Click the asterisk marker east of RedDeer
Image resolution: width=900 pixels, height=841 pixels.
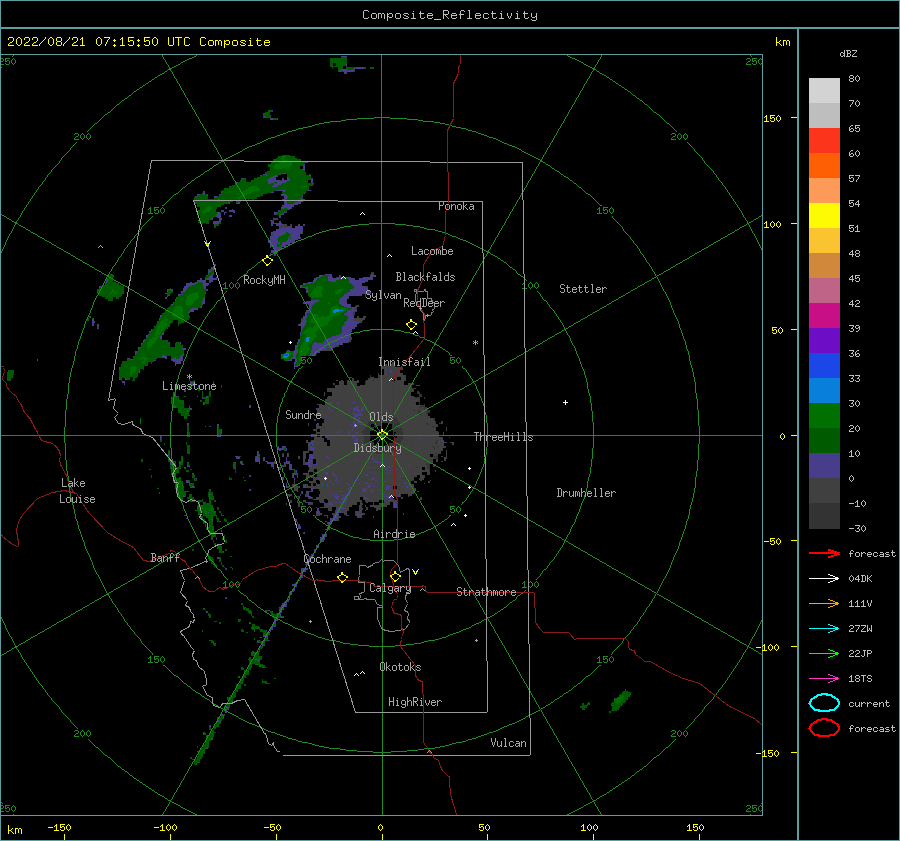[475, 343]
